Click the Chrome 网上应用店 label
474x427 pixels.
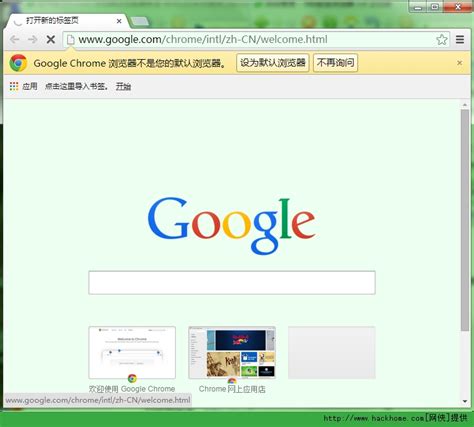[232, 389]
